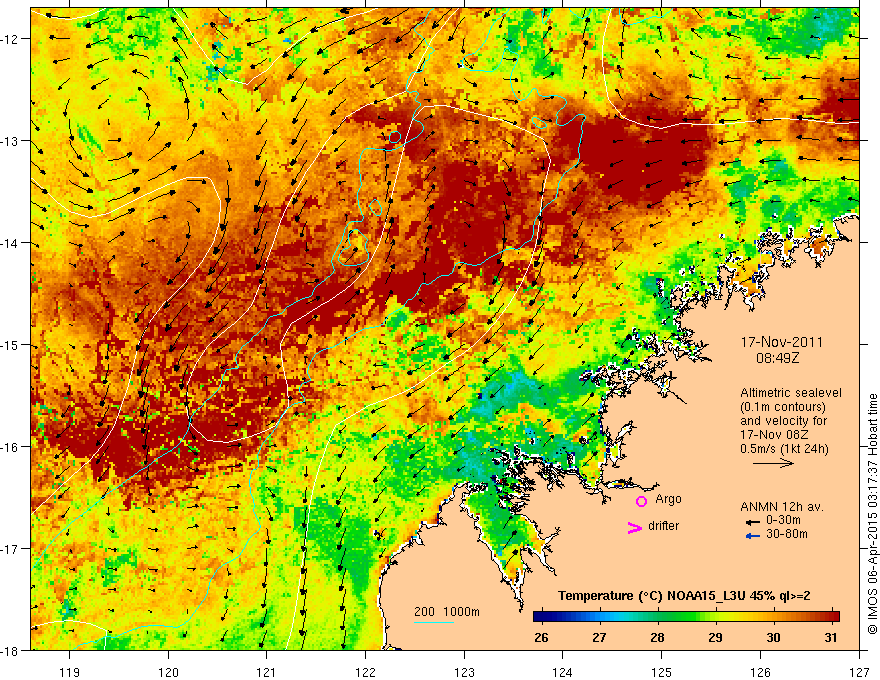Click the magenta drifter arrowhead legend symbol

pyautogui.click(x=634, y=527)
